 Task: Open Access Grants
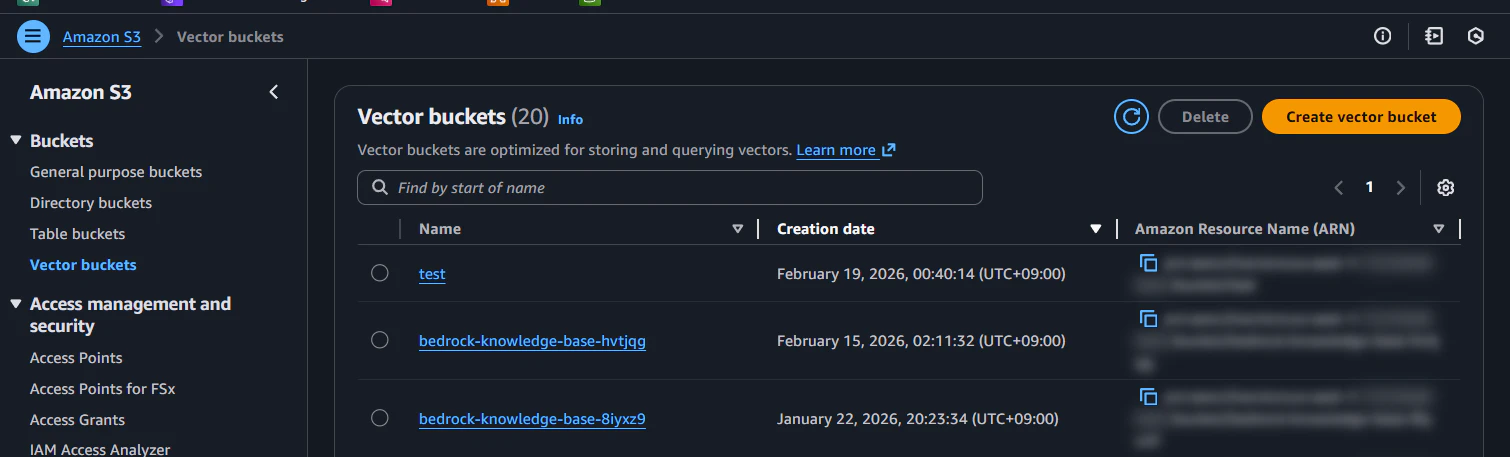[78, 420]
